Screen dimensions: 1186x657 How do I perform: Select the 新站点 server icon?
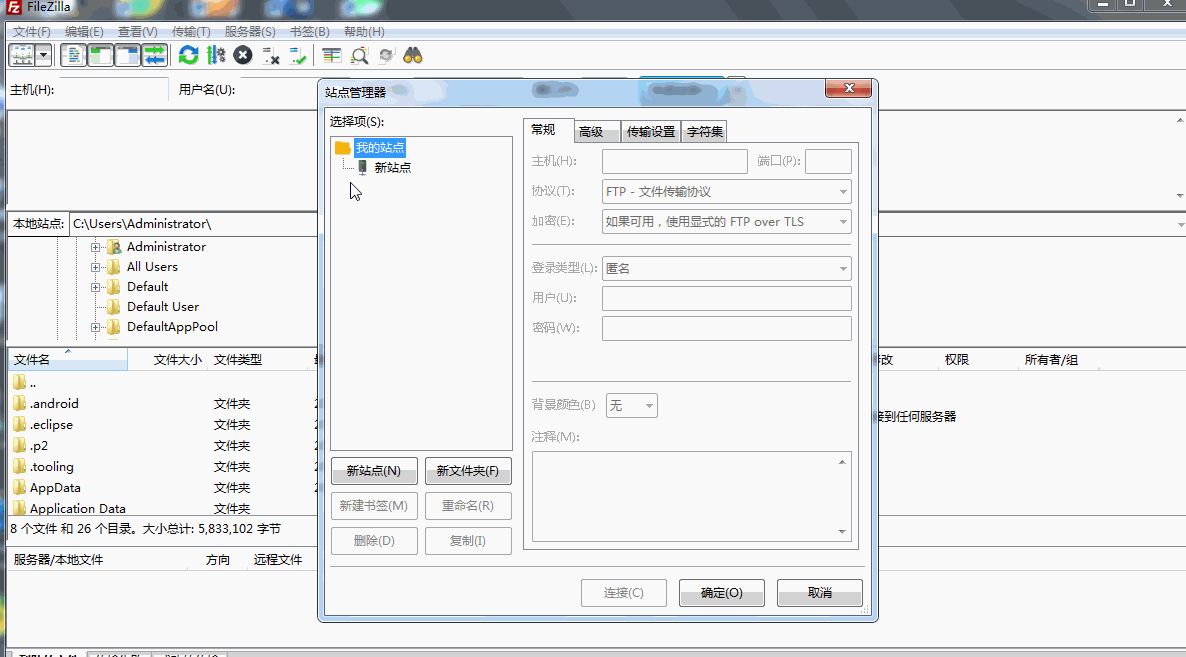362,167
